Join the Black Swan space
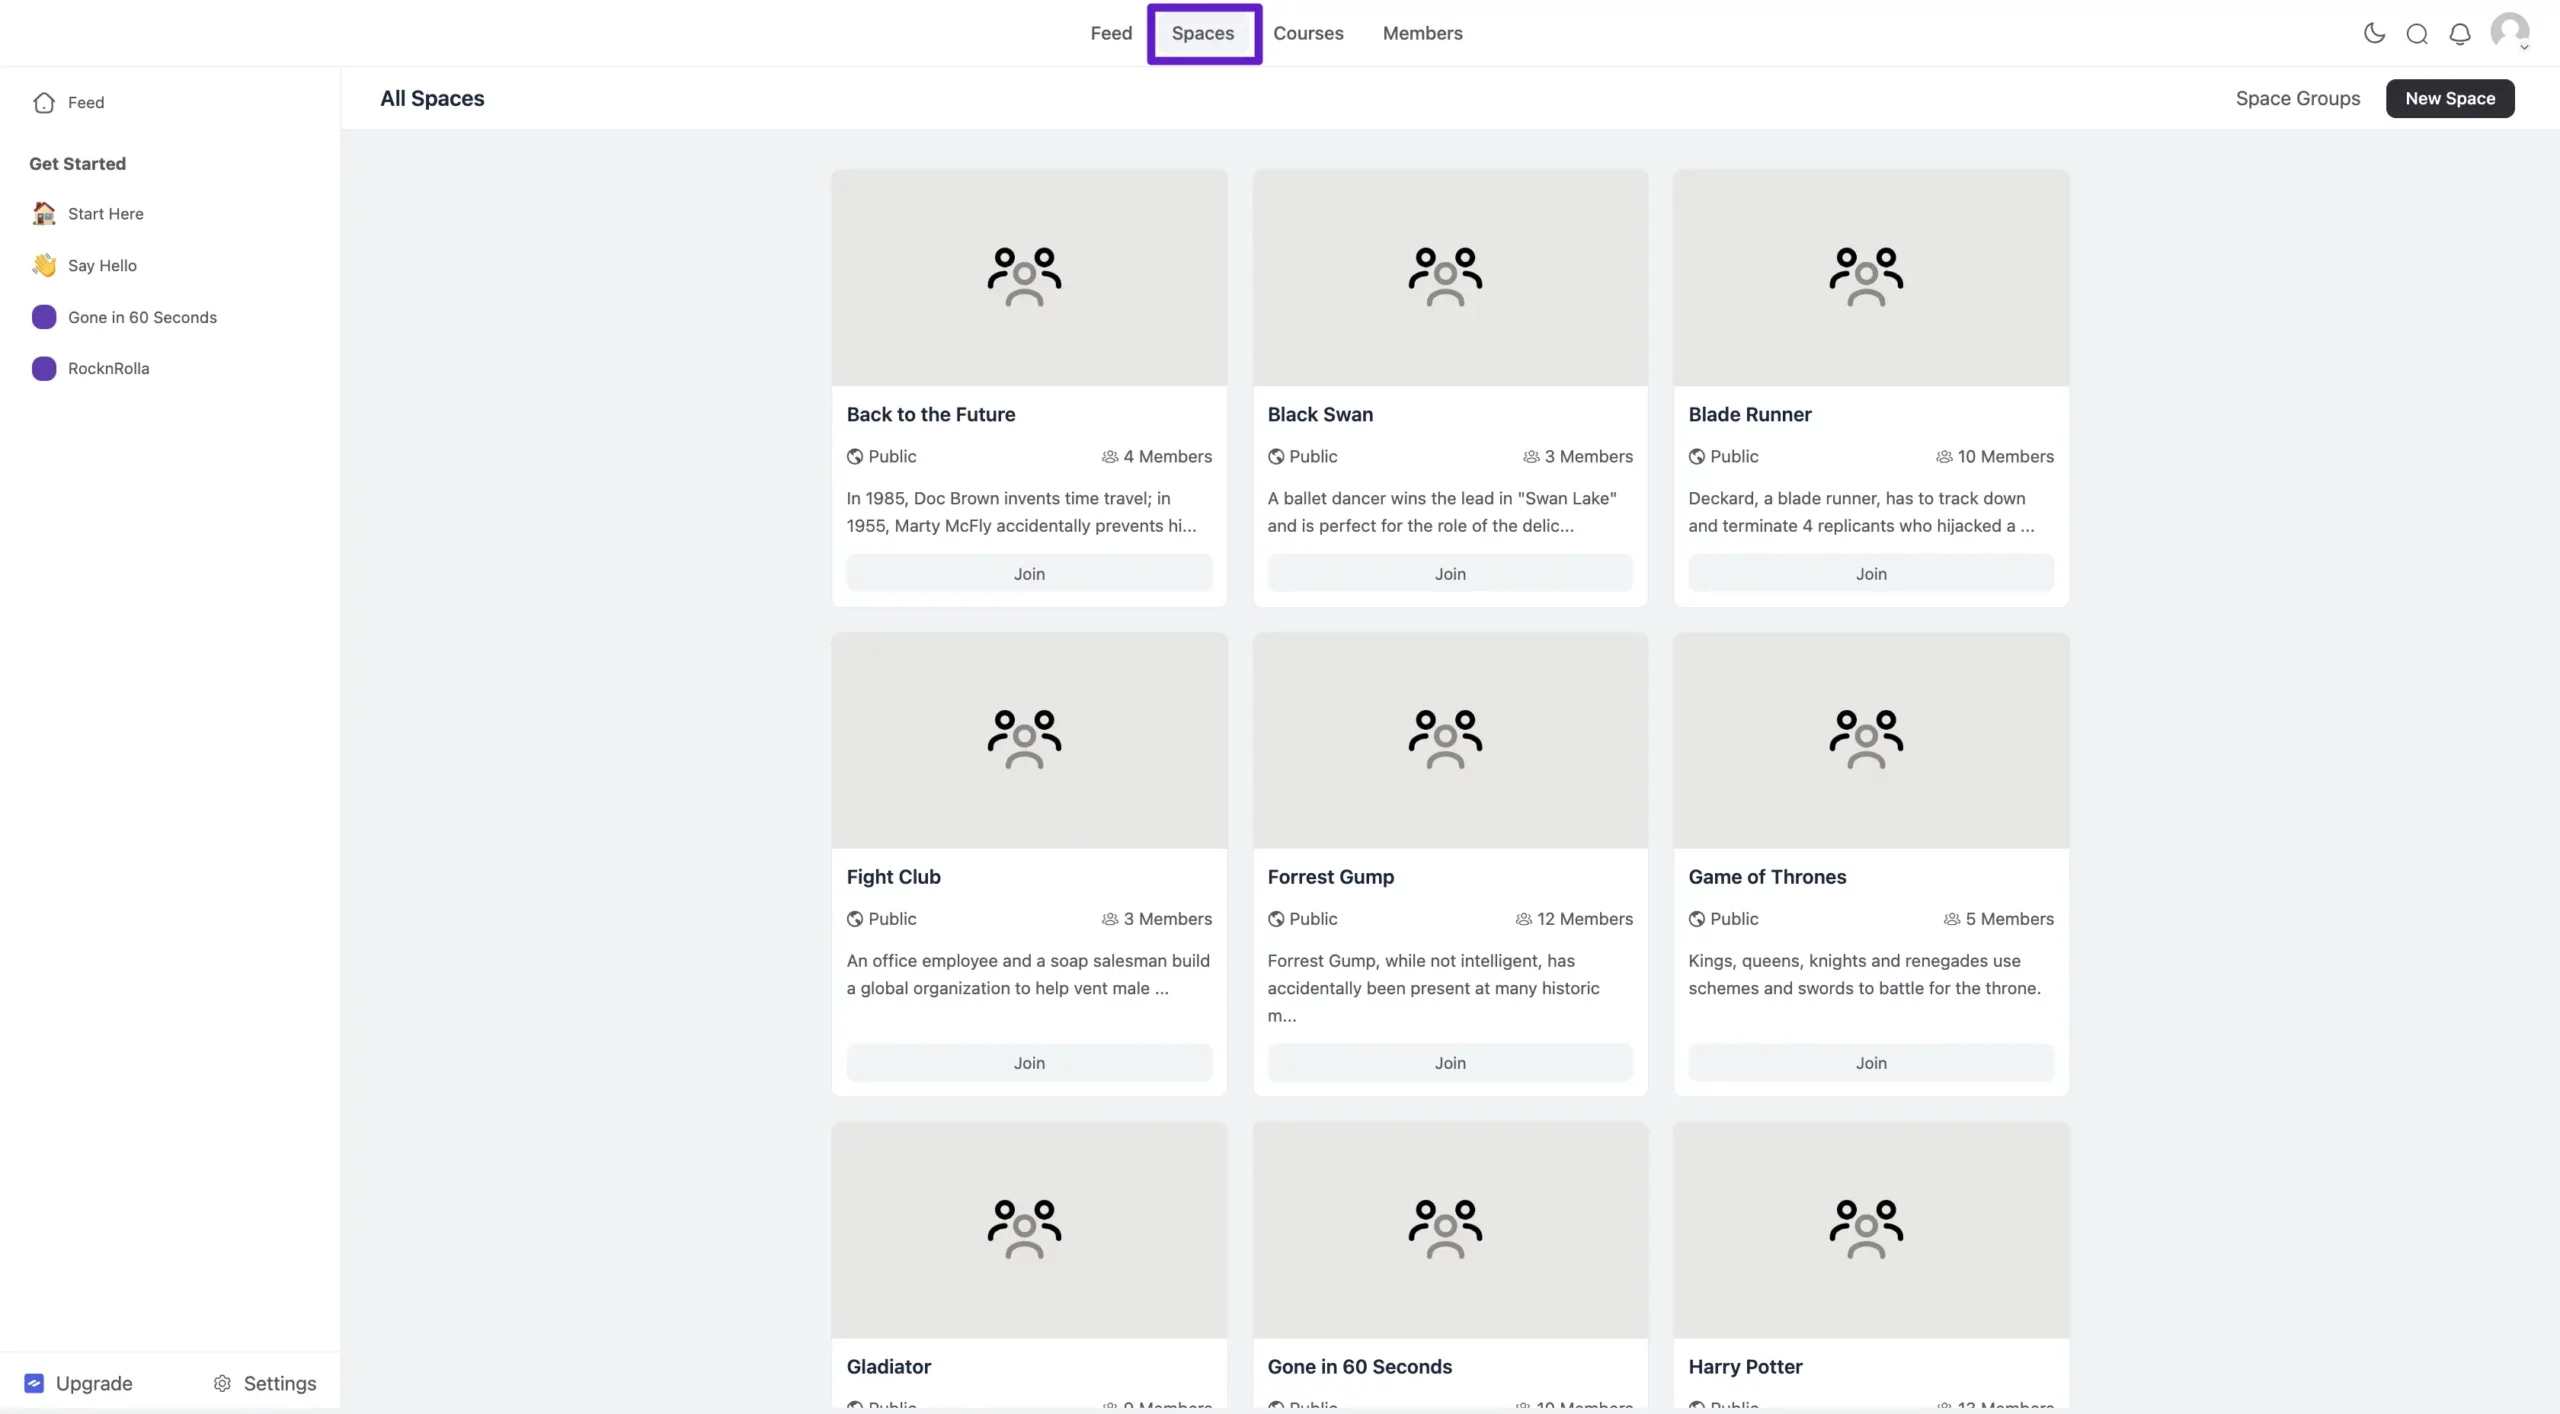2560x1414 pixels. point(1450,573)
